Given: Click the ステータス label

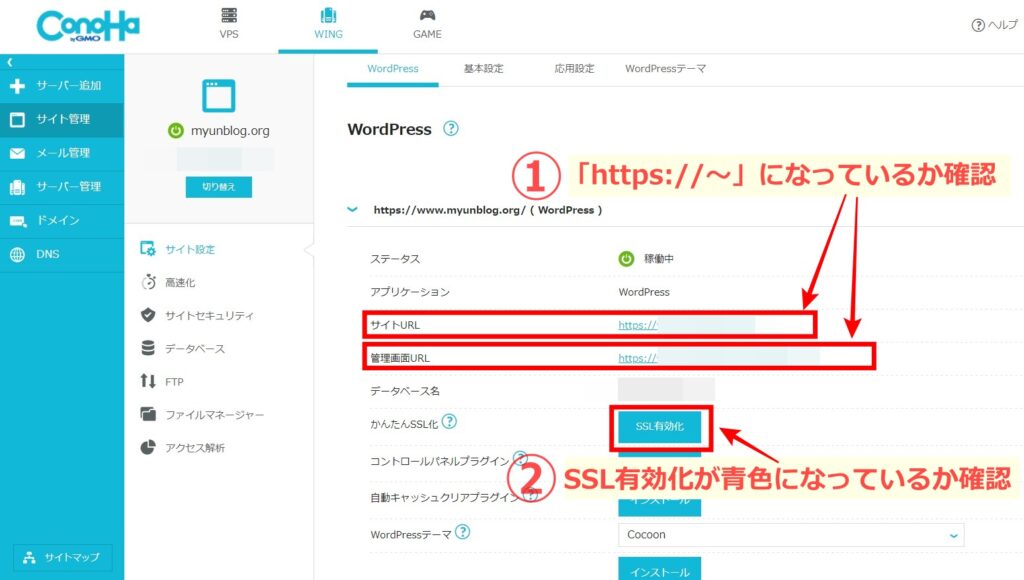Looking at the screenshot, I should pos(395,259).
